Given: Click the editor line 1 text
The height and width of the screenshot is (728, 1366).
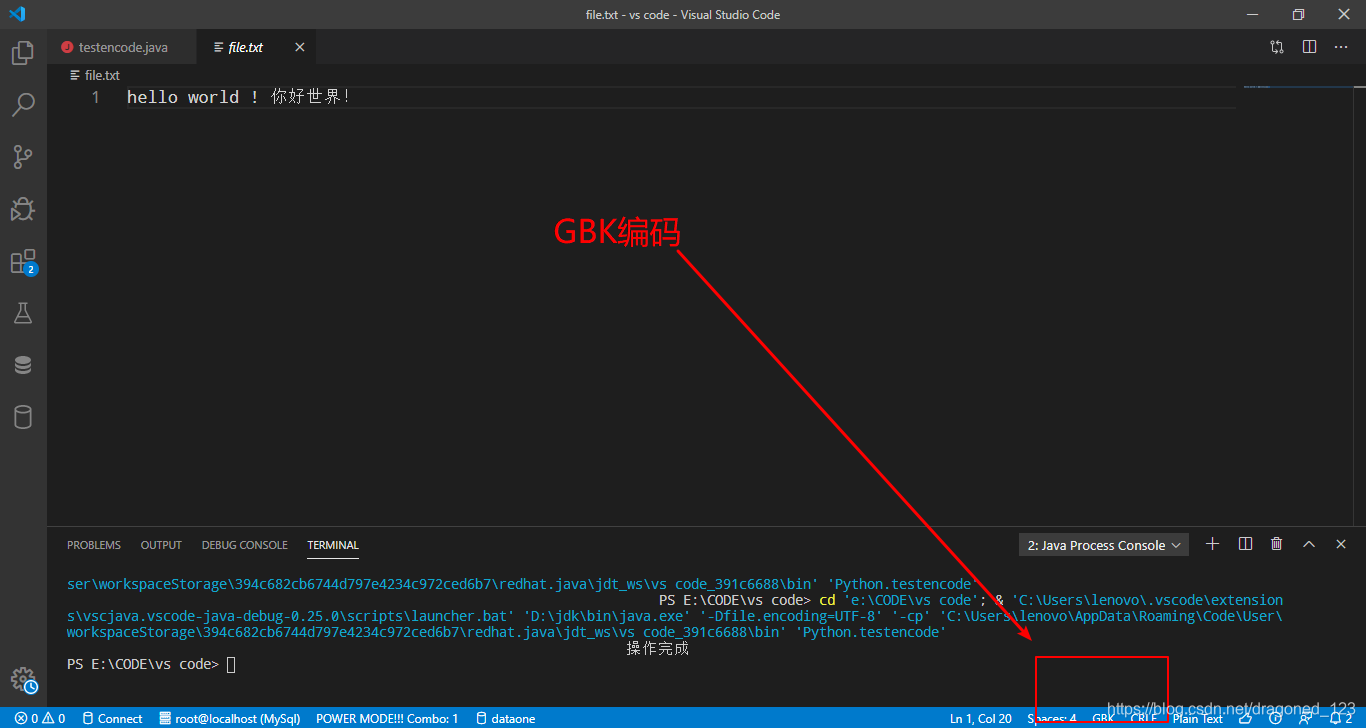Looking at the screenshot, I should point(239,97).
